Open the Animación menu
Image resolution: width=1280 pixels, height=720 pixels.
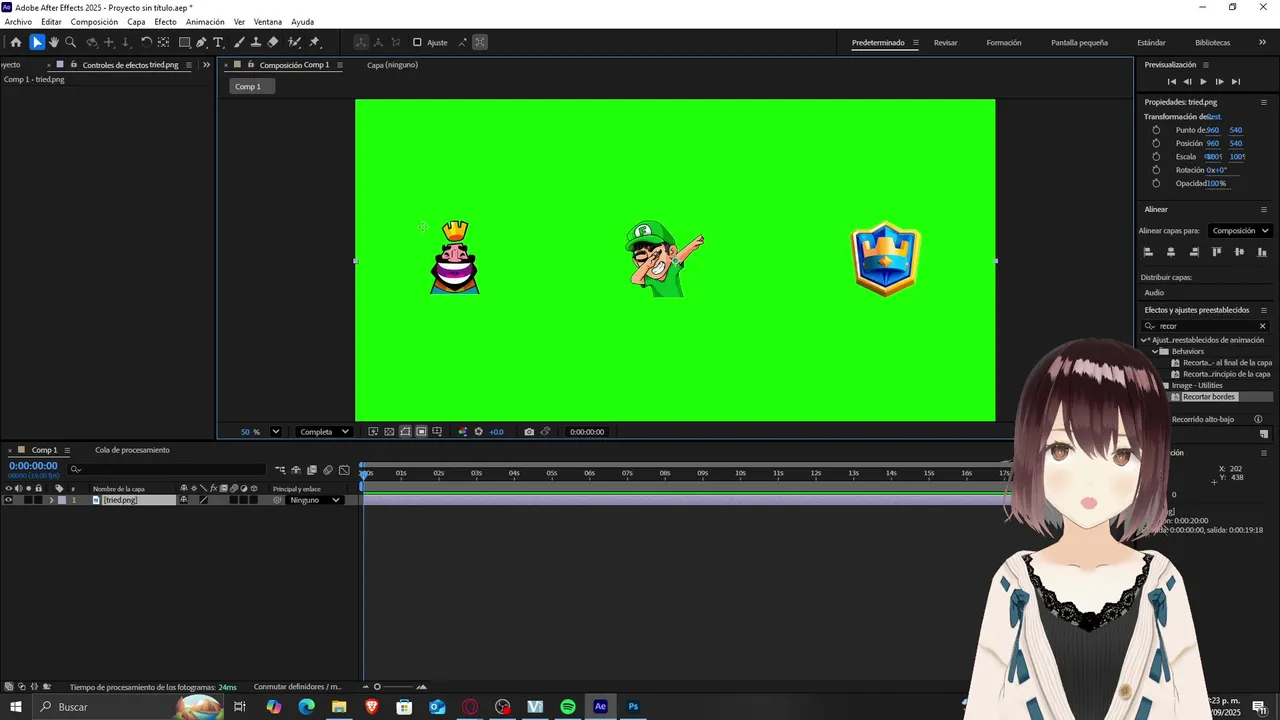pyautogui.click(x=205, y=22)
